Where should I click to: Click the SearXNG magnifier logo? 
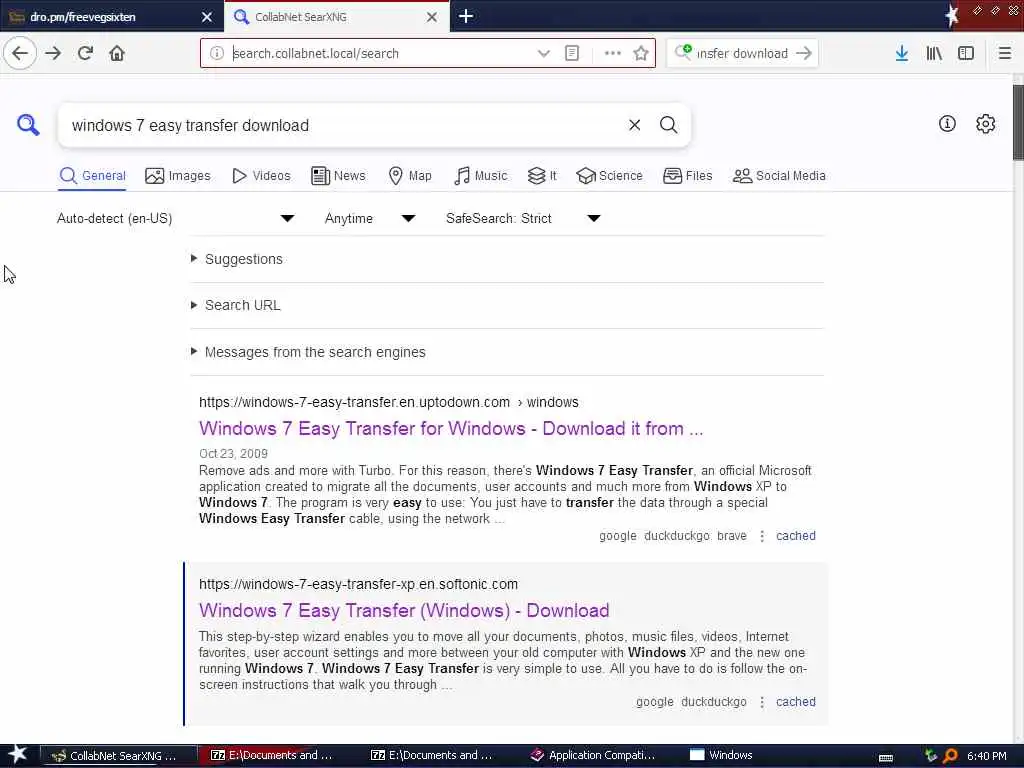[28, 124]
